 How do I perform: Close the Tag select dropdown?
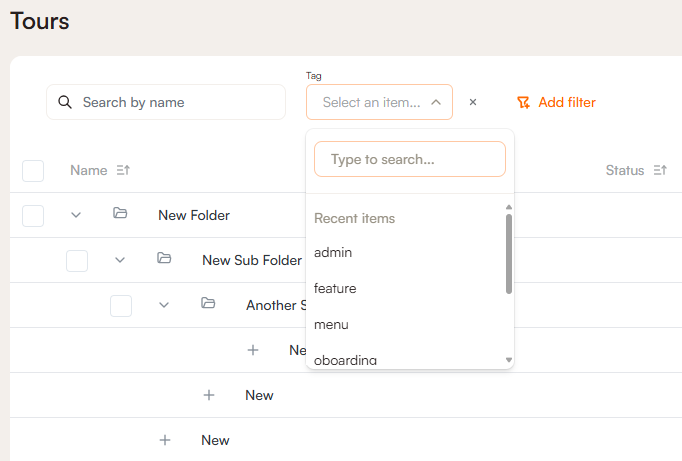click(436, 102)
